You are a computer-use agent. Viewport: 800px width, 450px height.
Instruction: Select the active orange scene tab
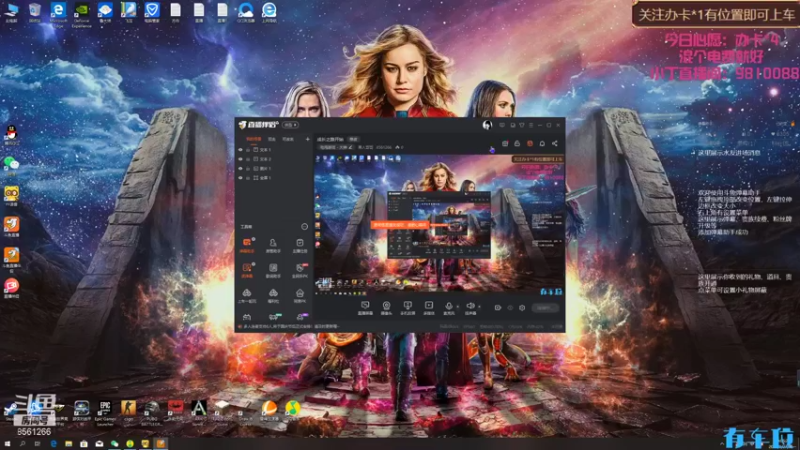pos(254,139)
